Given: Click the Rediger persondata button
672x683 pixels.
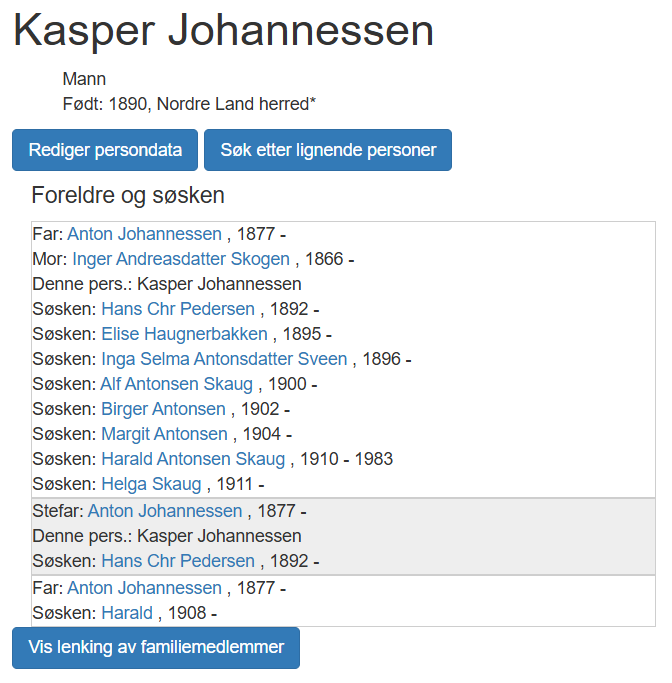Looking at the screenshot, I should click(x=105, y=150).
